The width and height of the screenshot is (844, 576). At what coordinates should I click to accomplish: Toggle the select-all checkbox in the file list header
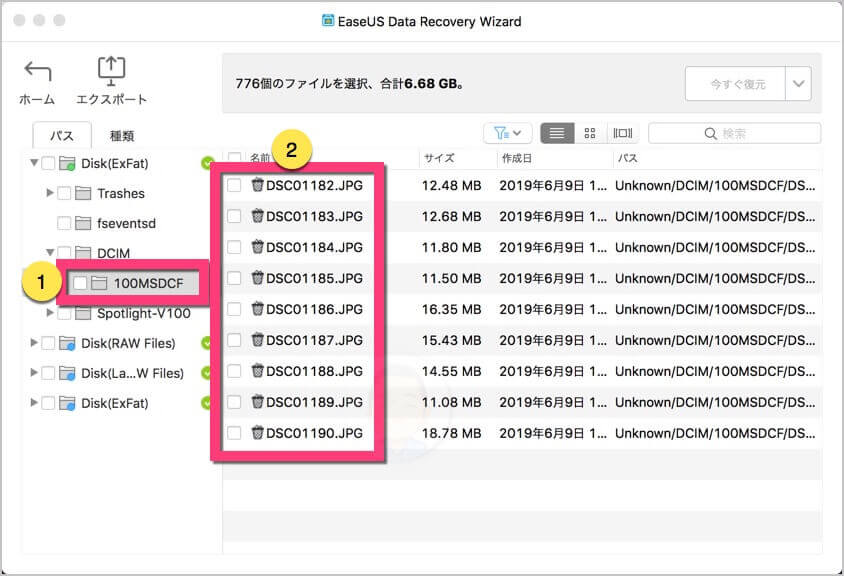coord(234,158)
